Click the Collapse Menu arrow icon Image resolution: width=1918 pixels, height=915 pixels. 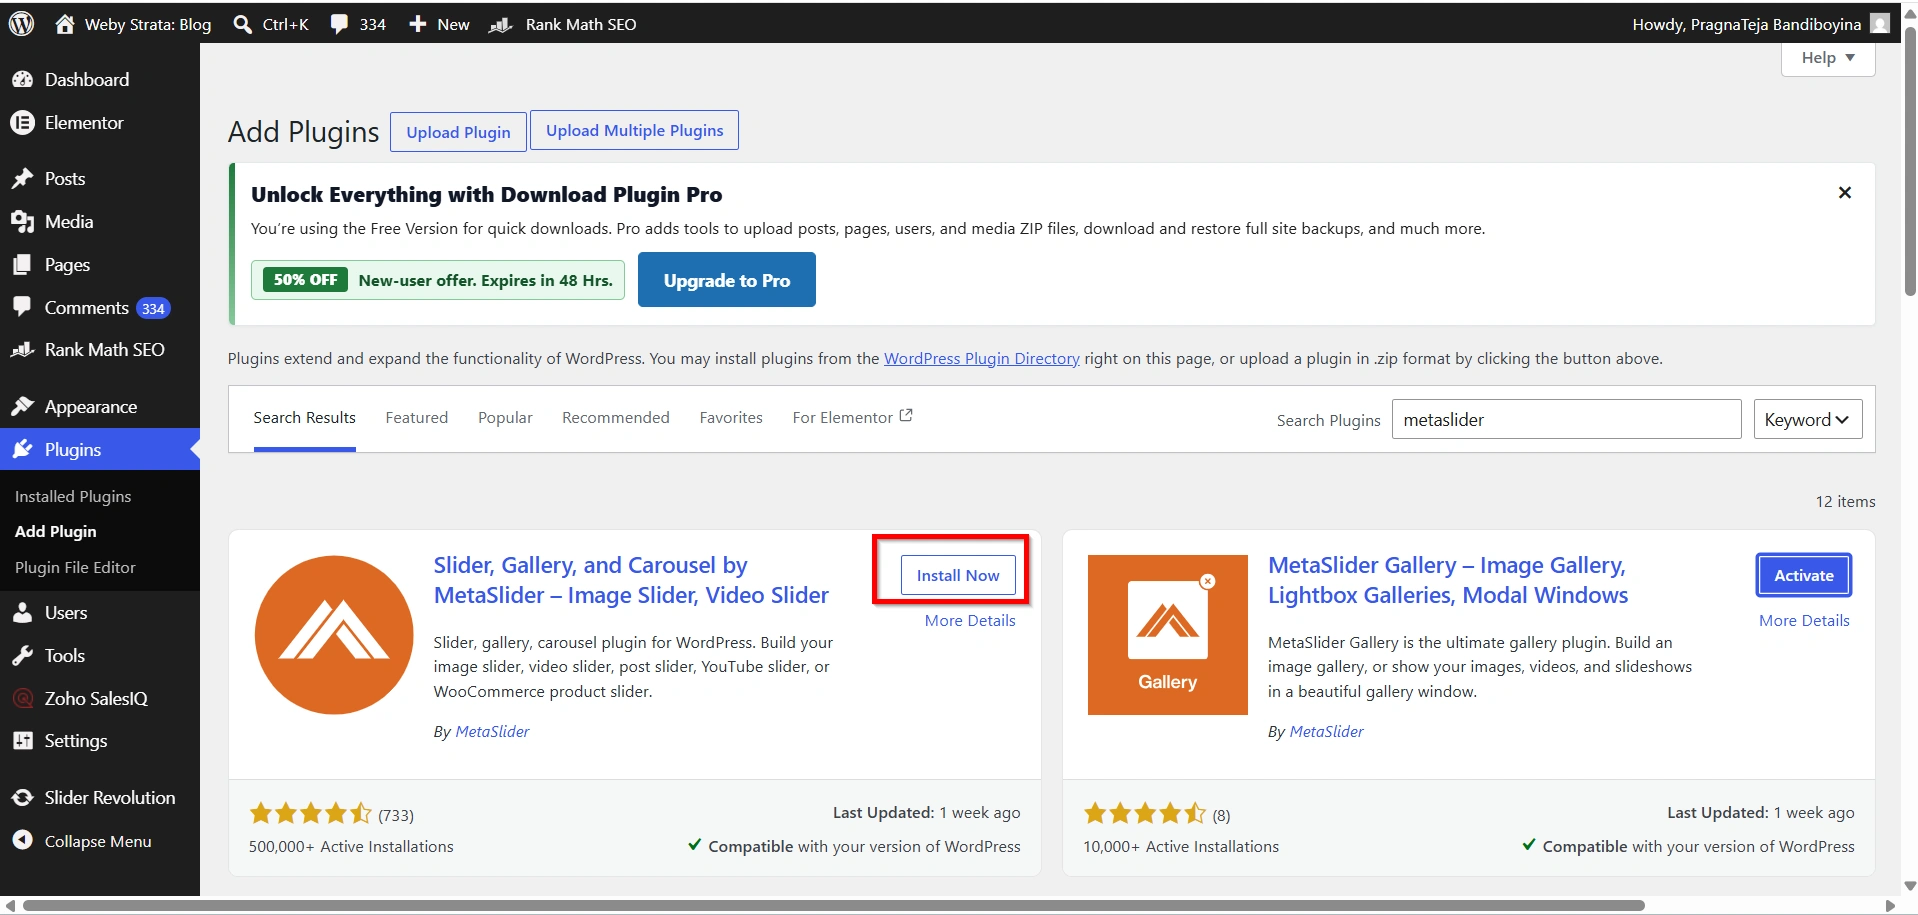22,840
